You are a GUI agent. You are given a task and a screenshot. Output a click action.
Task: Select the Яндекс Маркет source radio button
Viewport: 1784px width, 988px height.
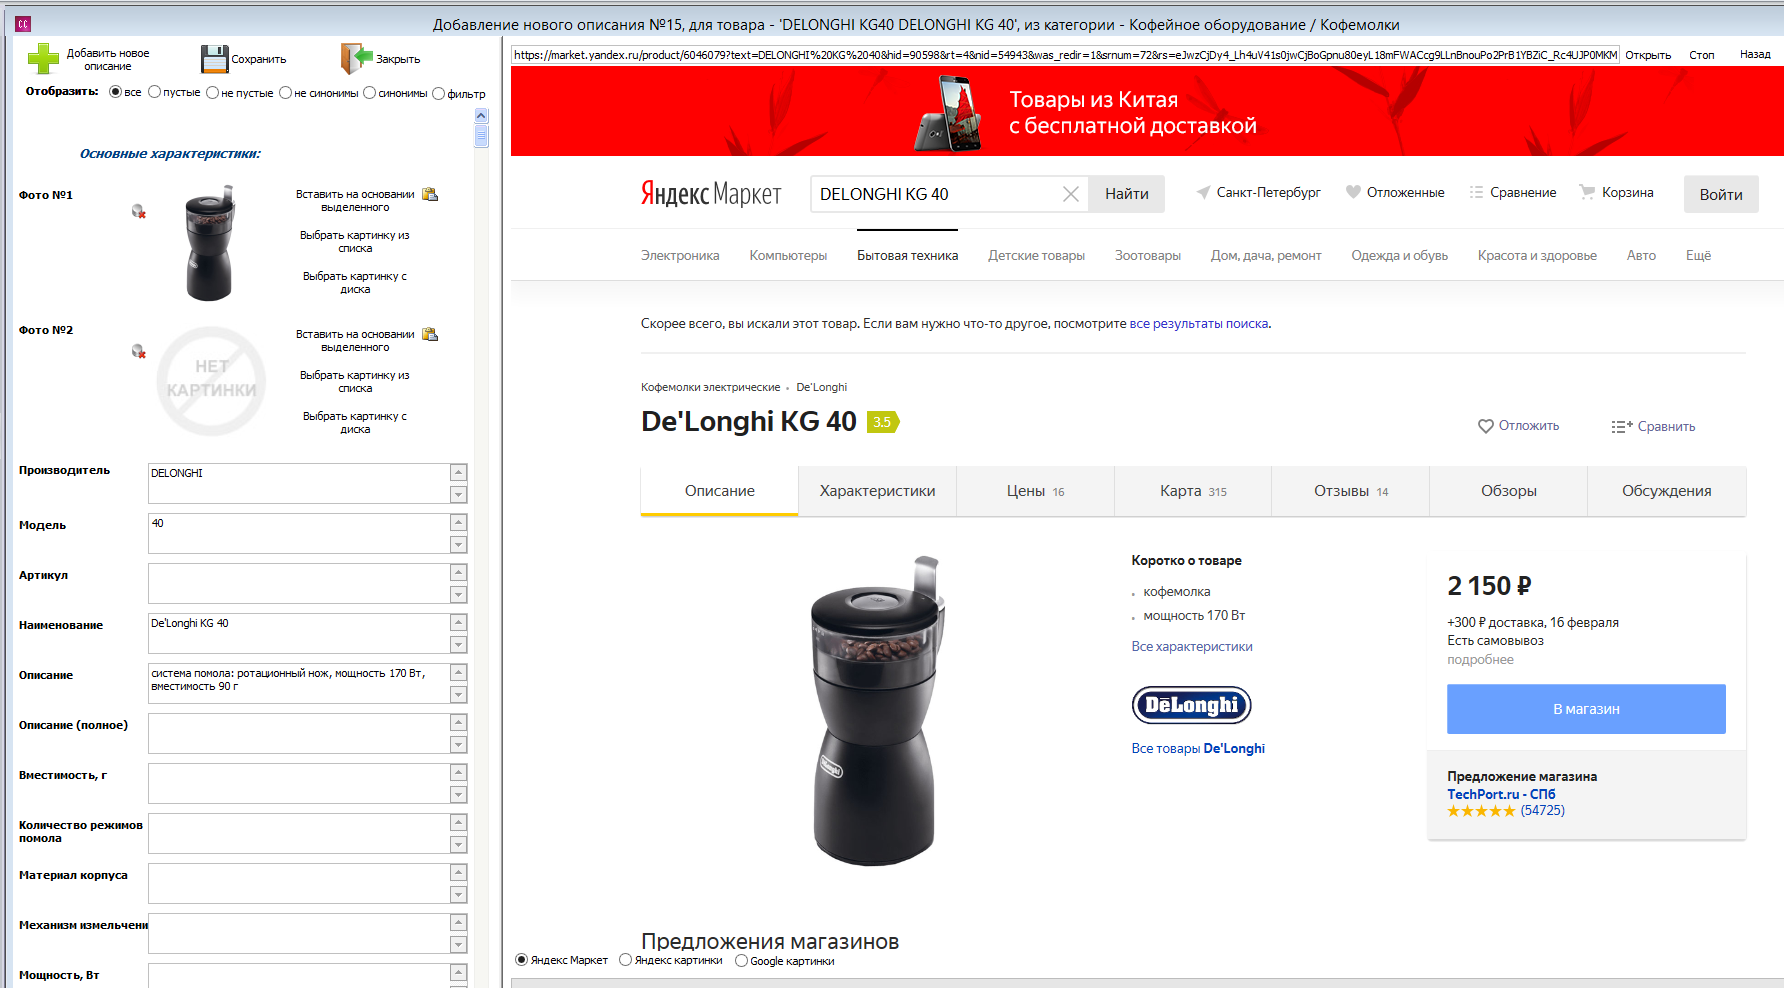[521, 960]
